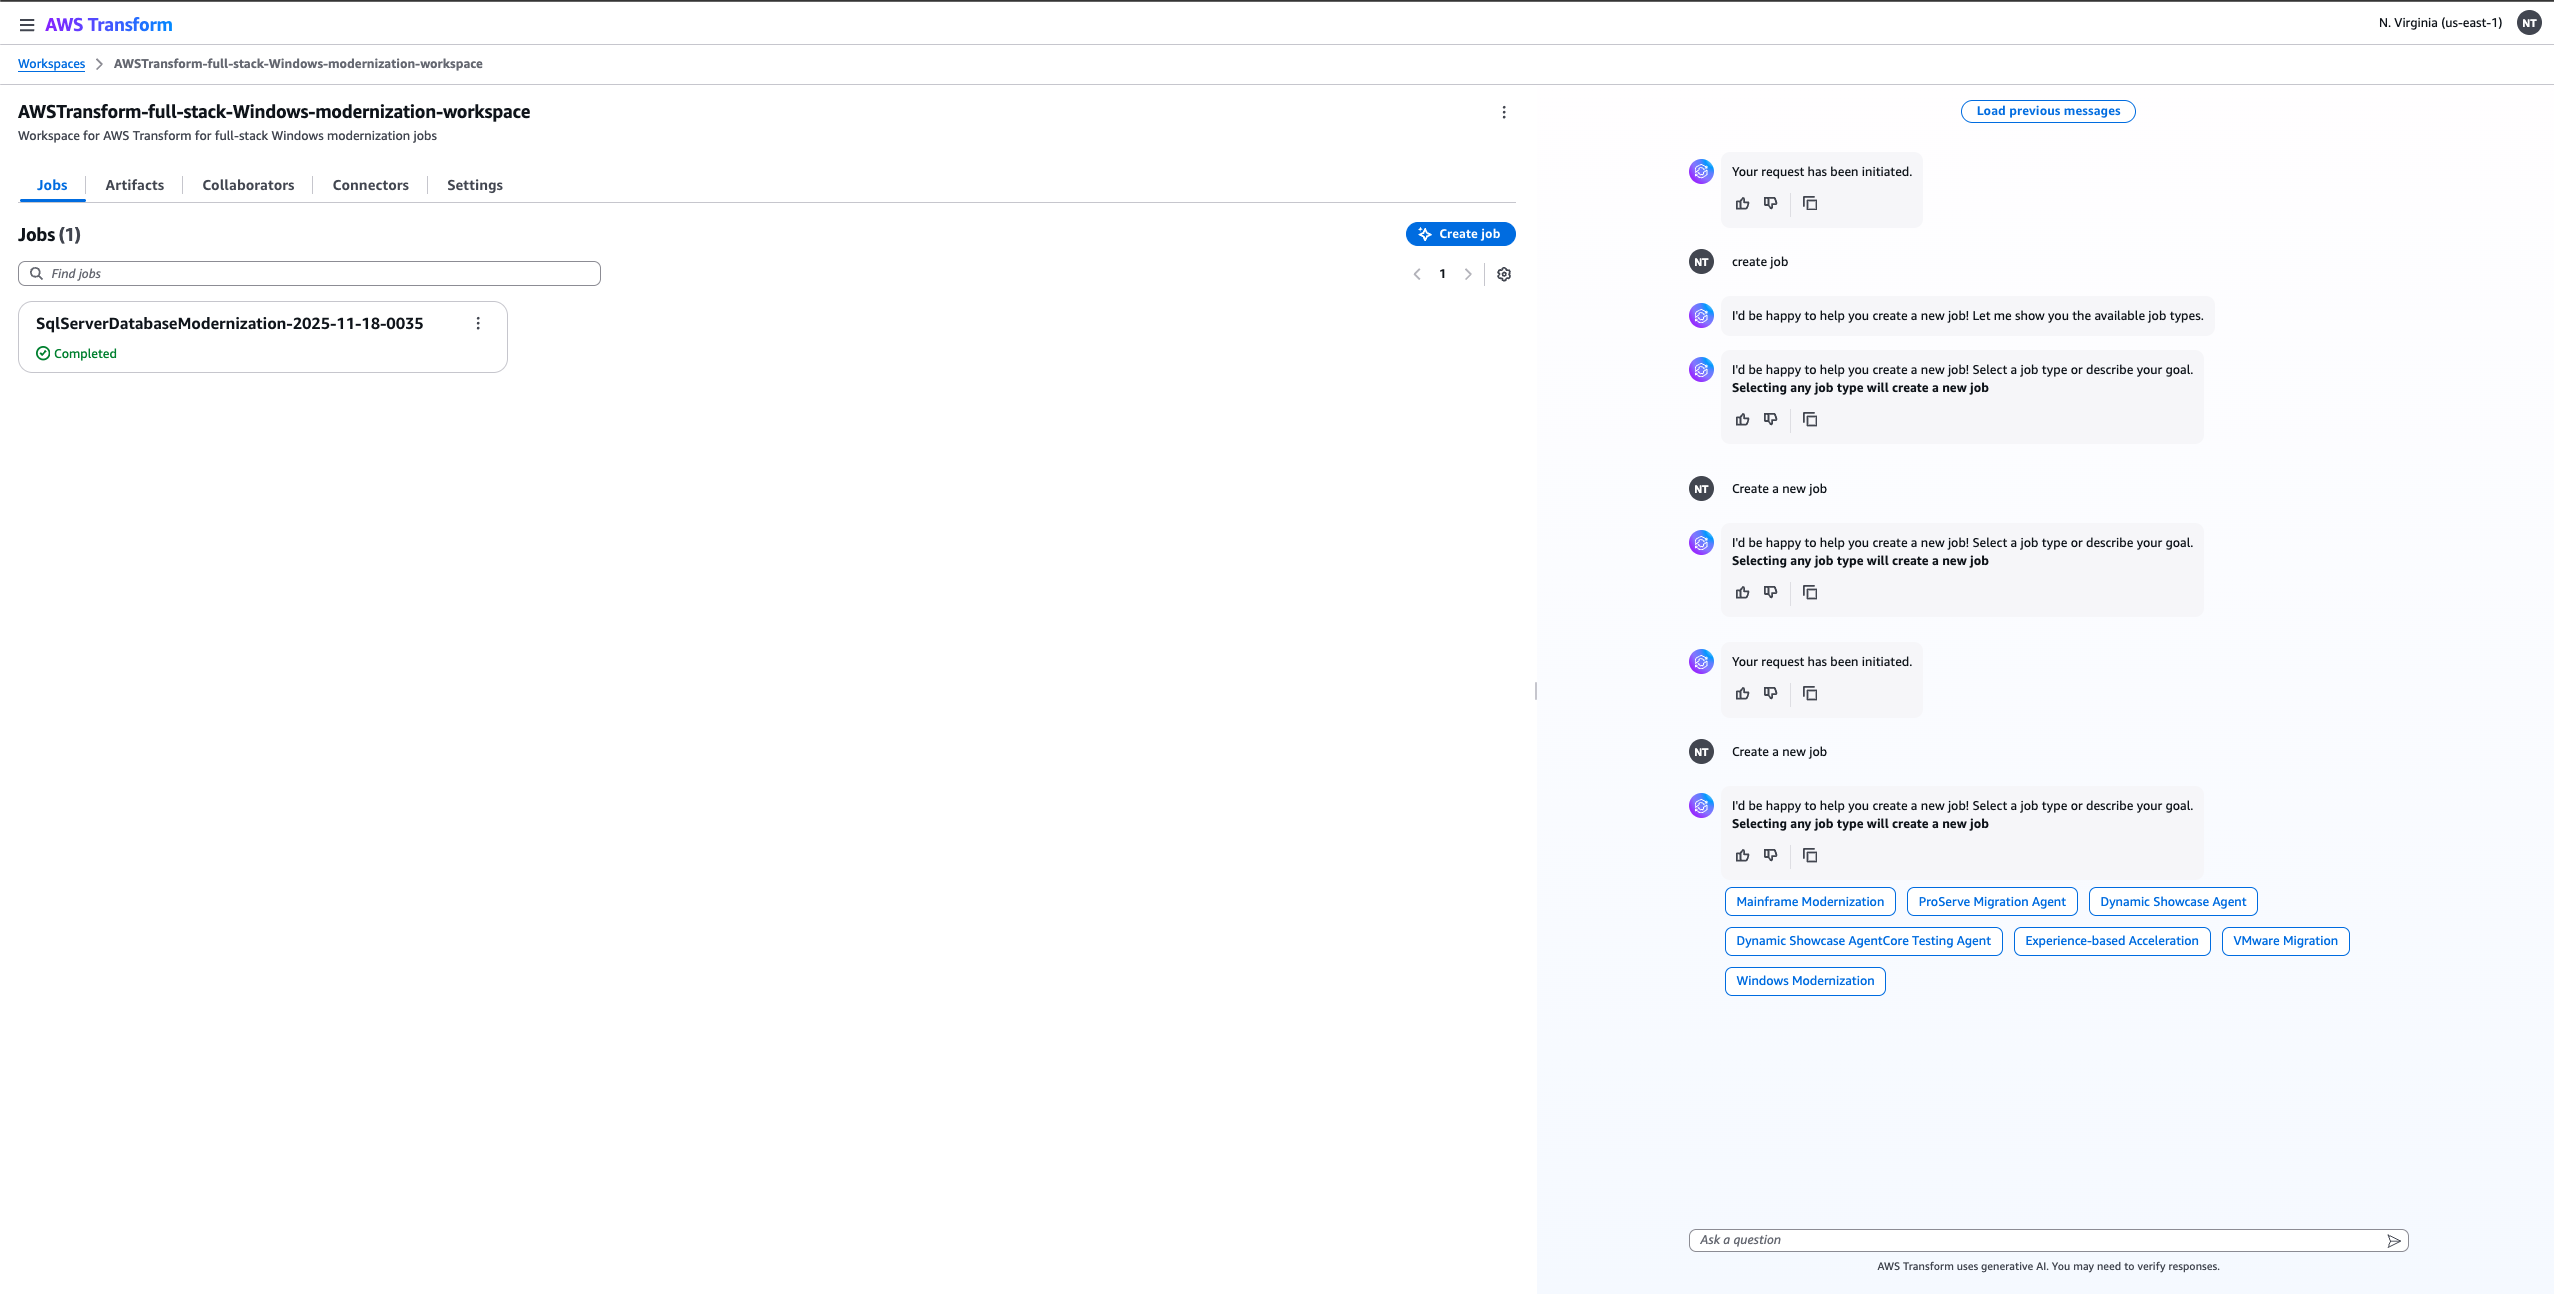Viewport: 2554px width, 1294px height.
Task: Switch to the Artifacts tab
Action: [x=134, y=185]
